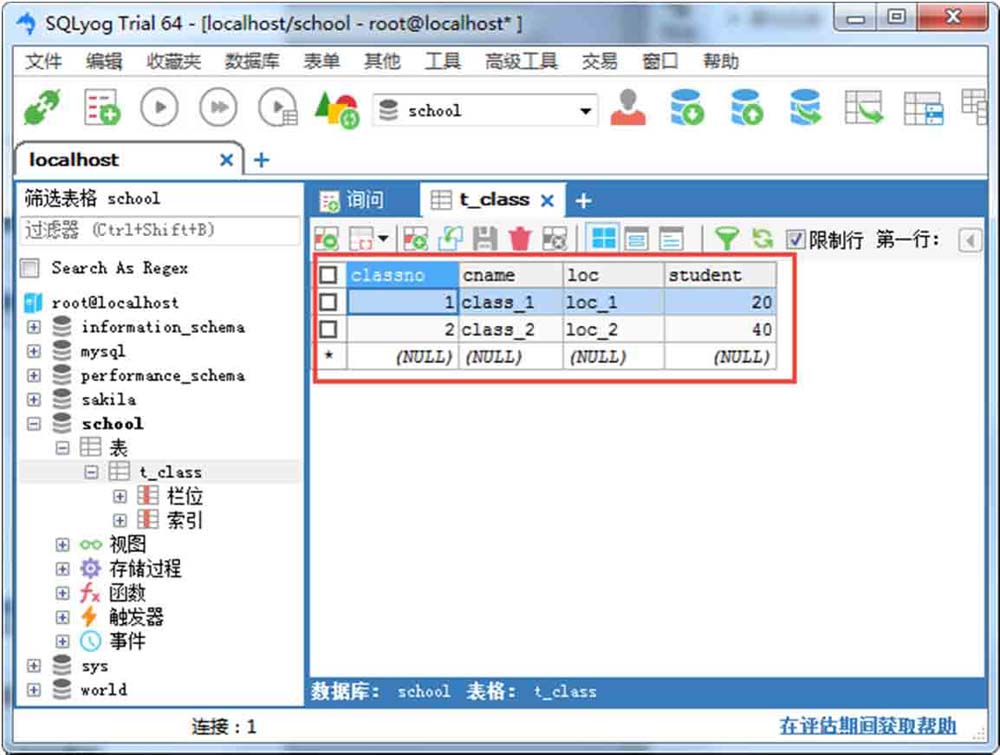
Task: Open the 高级工具 menu
Action: point(521,61)
